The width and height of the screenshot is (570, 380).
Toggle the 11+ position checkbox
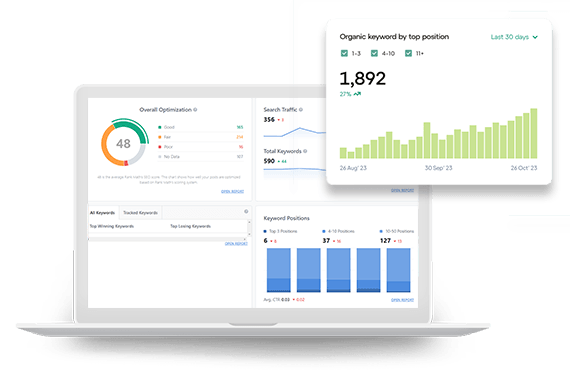pos(408,53)
